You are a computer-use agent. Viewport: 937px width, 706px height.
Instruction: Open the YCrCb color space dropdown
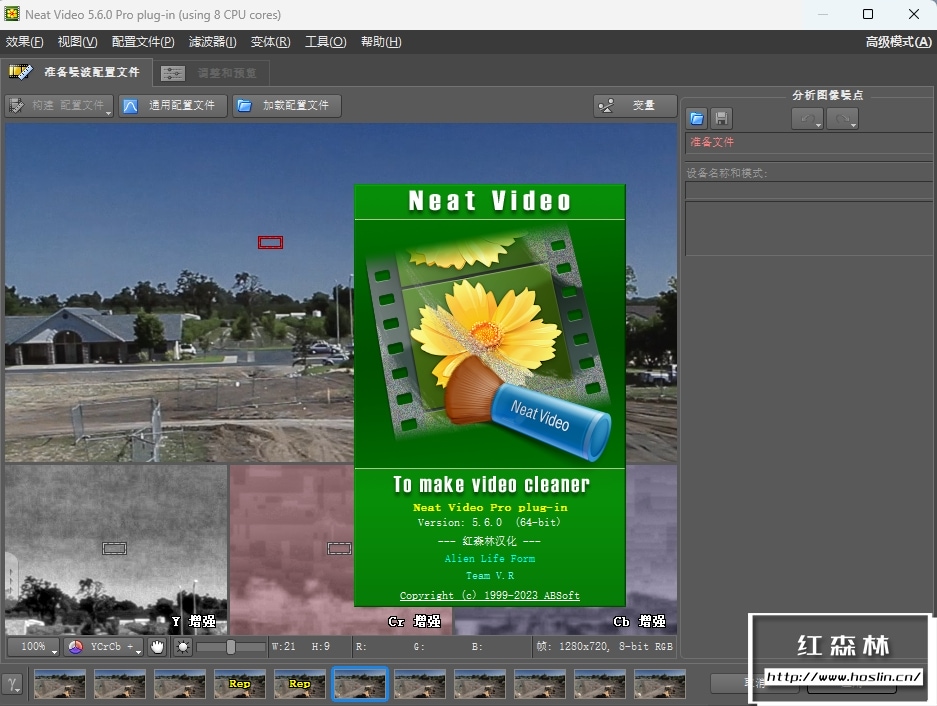[104, 647]
